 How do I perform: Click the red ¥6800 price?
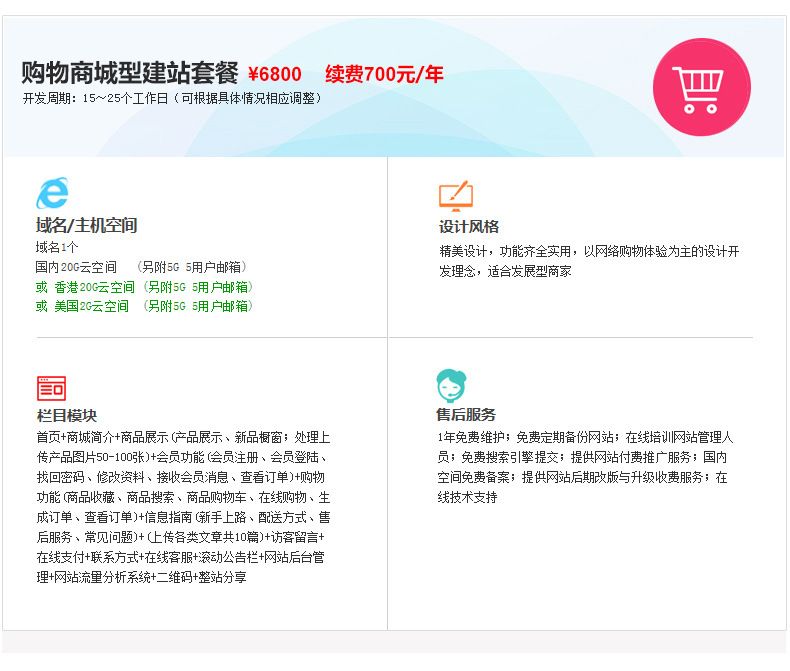click(x=274, y=75)
